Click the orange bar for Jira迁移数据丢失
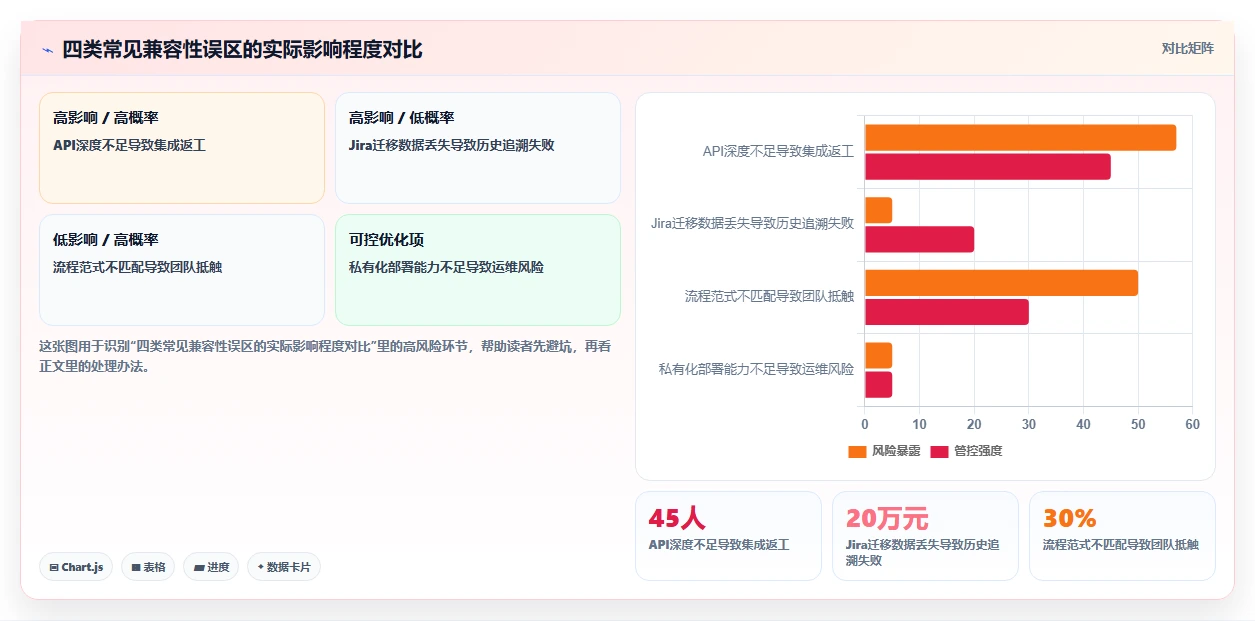The width and height of the screenshot is (1255, 621). [x=878, y=210]
